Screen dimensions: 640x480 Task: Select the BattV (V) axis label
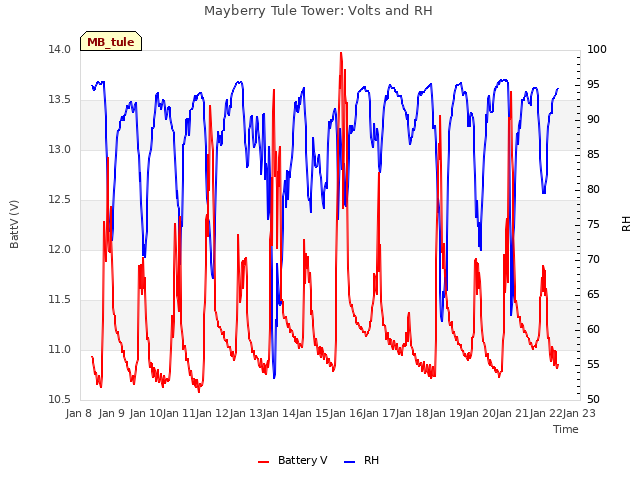14,224
